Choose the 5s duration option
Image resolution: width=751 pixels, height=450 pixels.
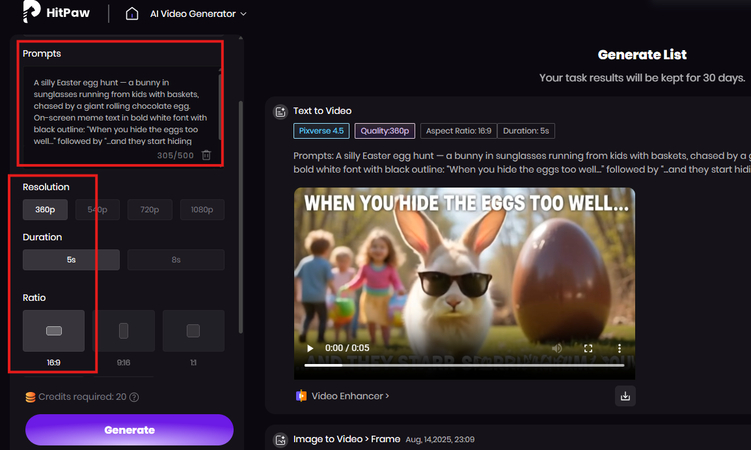pos(71,260)
